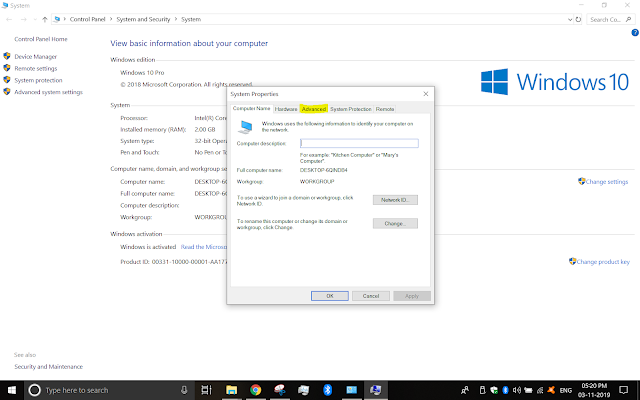Click the Network ID button
Screen dimensions: 640x400
coord(395,200)
